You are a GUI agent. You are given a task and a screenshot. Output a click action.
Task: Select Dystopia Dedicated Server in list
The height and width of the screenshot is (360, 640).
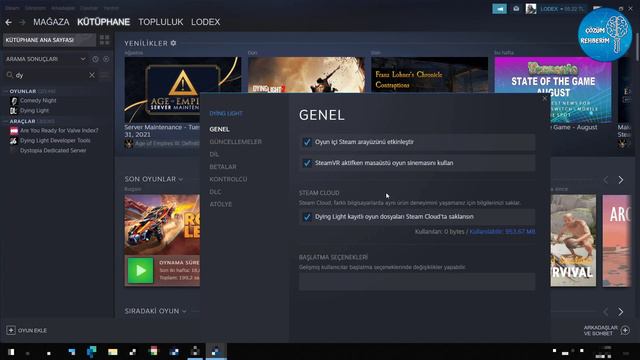coord(53,150)
